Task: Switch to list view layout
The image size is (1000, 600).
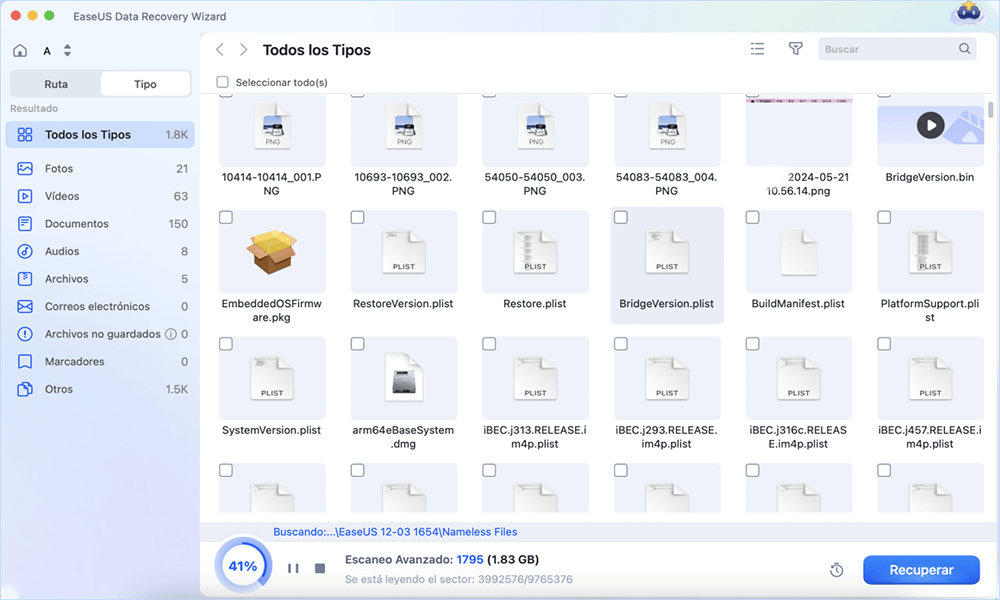Action: (757, 49)
